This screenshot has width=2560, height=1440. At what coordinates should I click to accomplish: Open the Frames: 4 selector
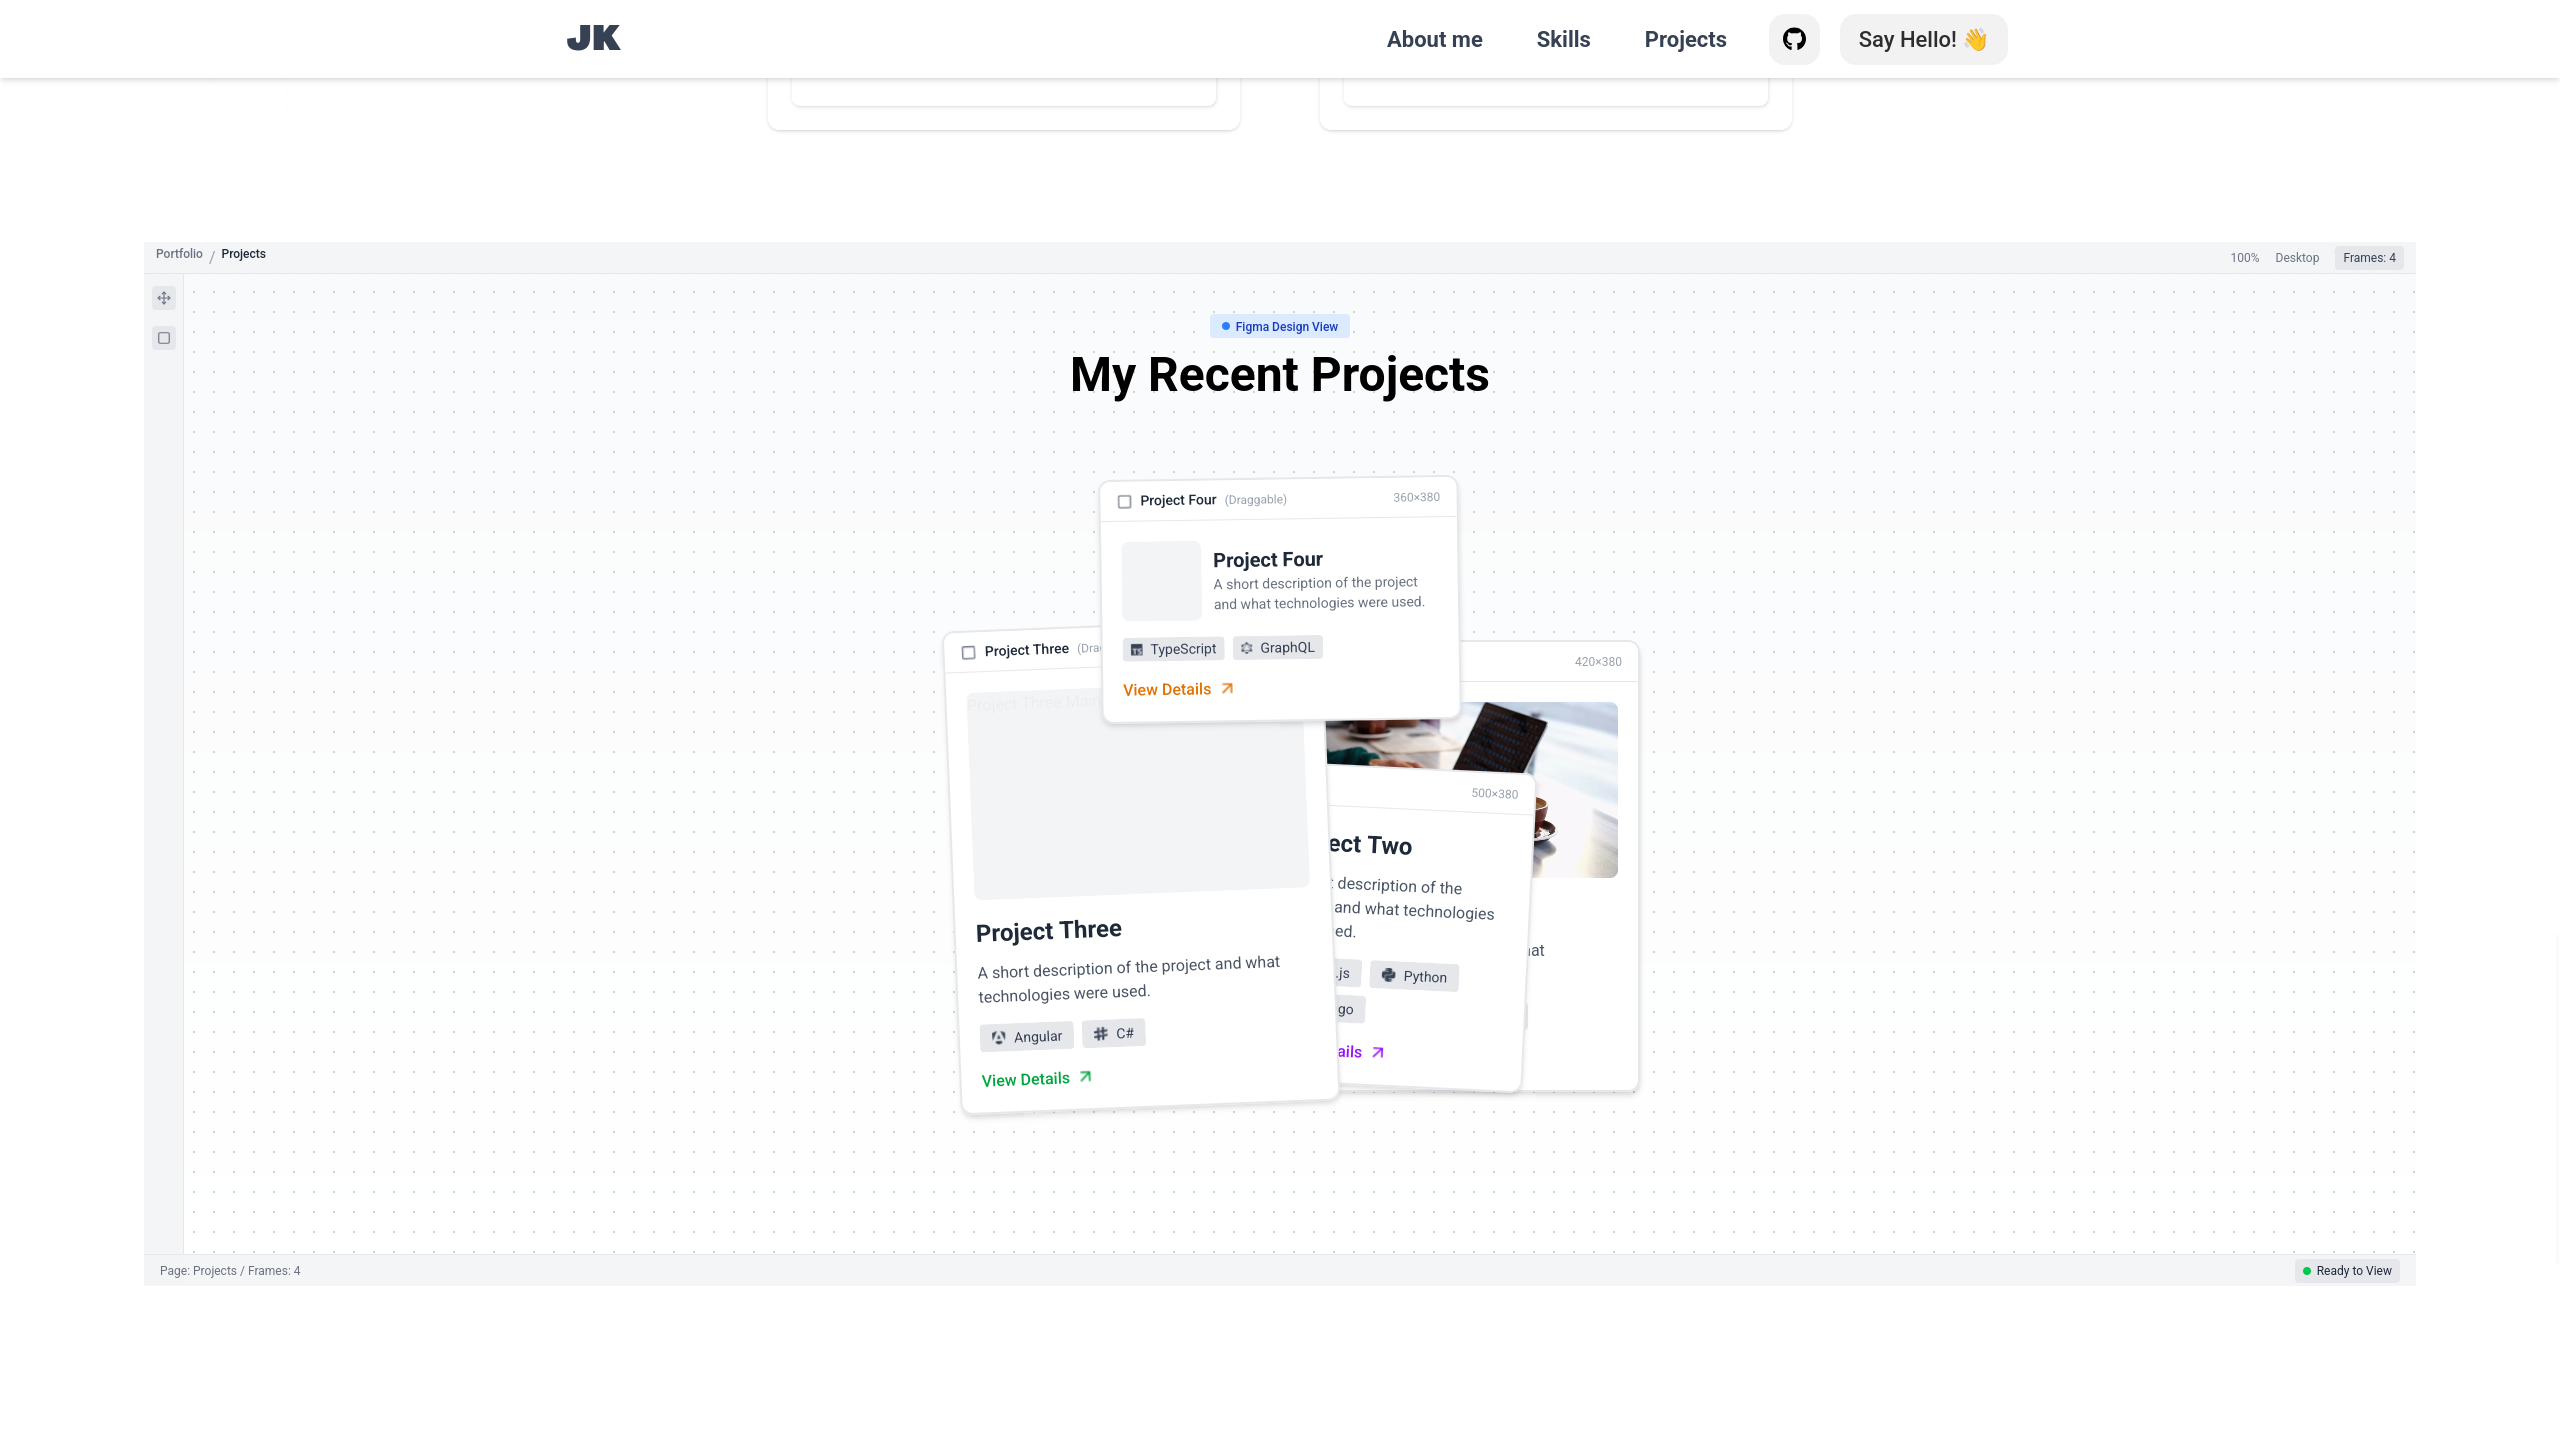(2368, 258)
